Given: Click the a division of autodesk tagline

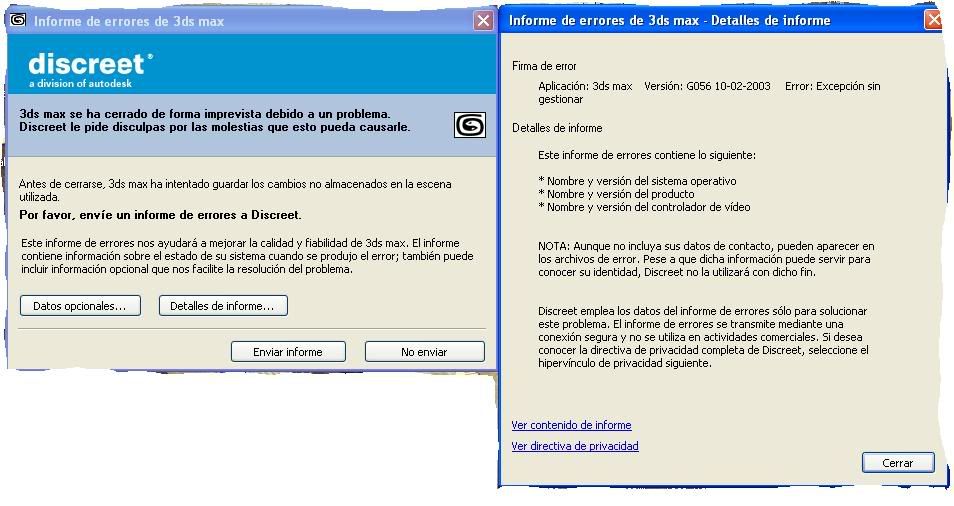Looking at the screenshot, I should pyautogui.click(x=80, y=83).
